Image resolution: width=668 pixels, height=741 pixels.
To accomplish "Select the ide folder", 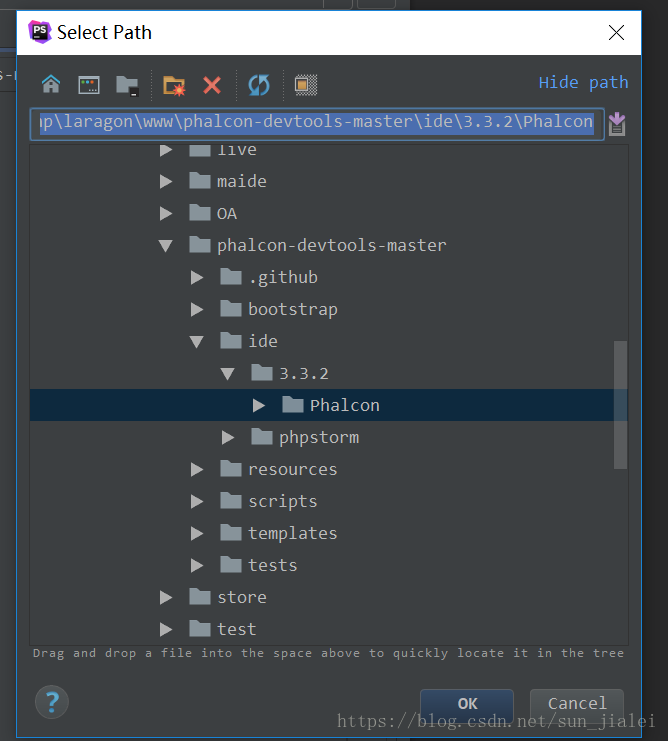I will point(249,342).
